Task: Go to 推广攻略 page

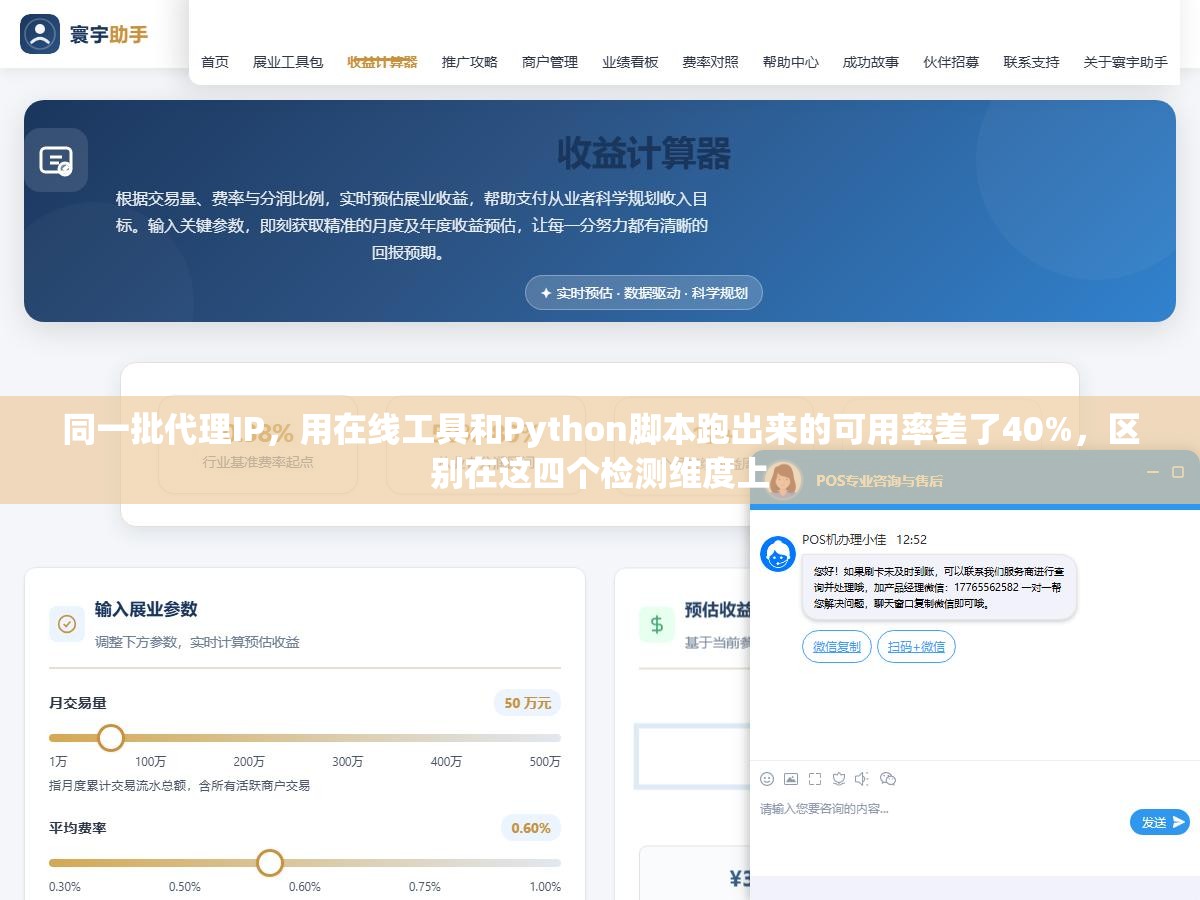Action: coord(470,62)
